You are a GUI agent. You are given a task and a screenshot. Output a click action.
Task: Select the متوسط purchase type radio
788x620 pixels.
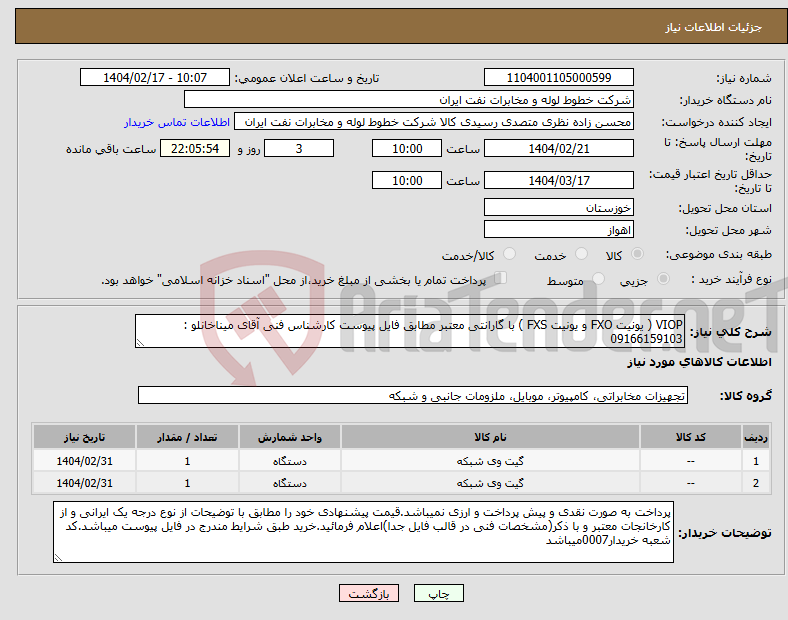point(598,279)
